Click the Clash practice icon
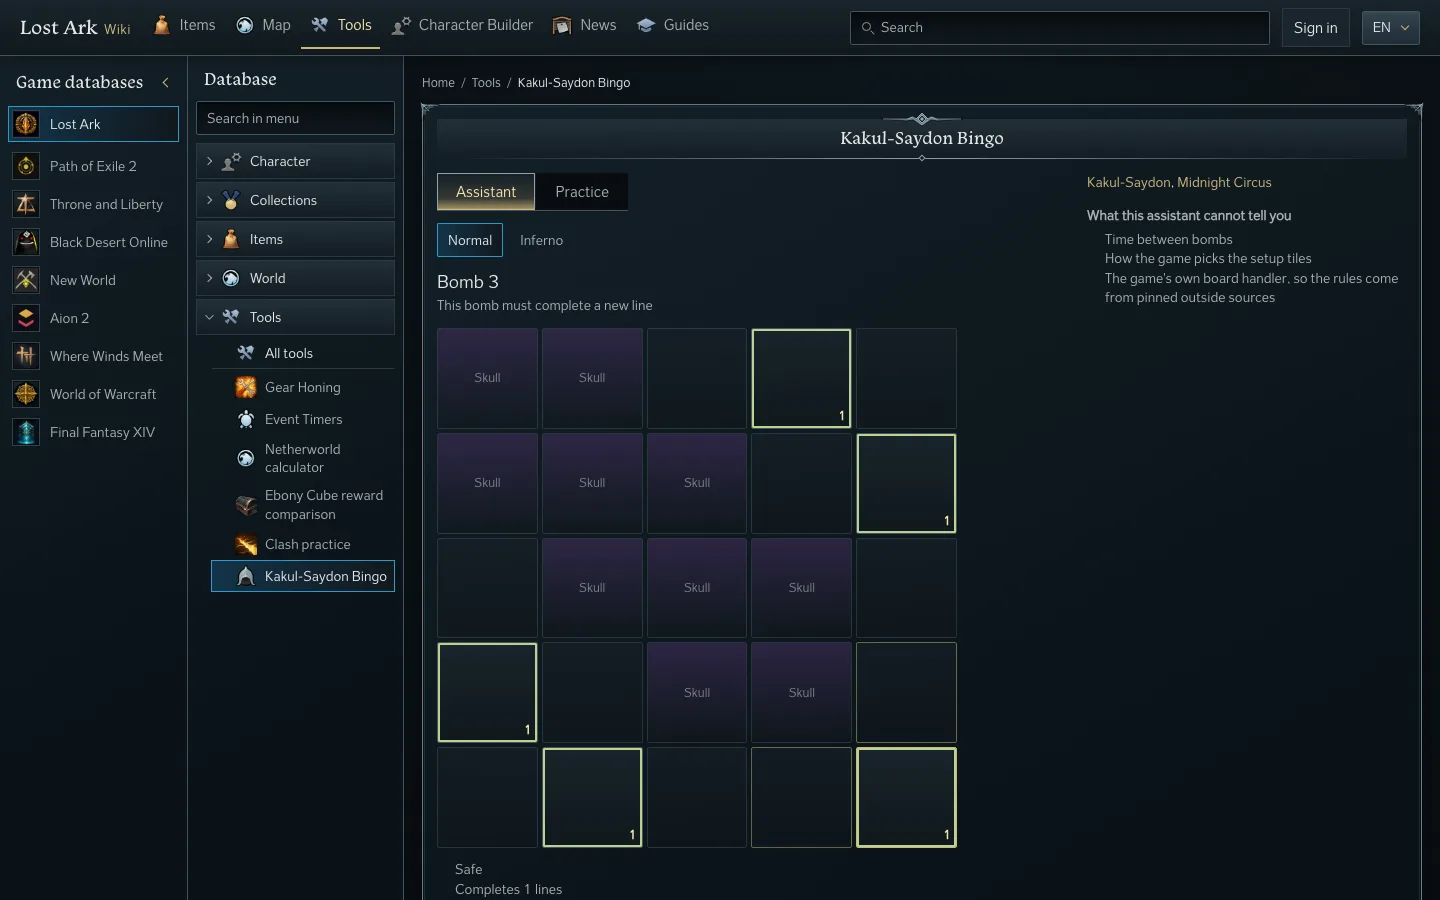Screen dimensions: 1440x900 point(246,544)
